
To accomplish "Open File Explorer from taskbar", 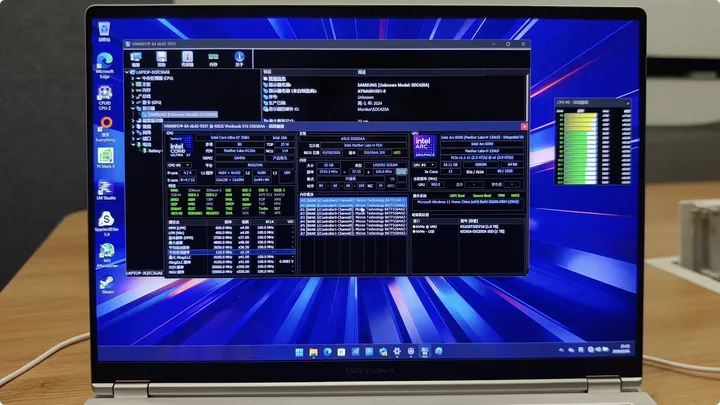I will (313, 352).
